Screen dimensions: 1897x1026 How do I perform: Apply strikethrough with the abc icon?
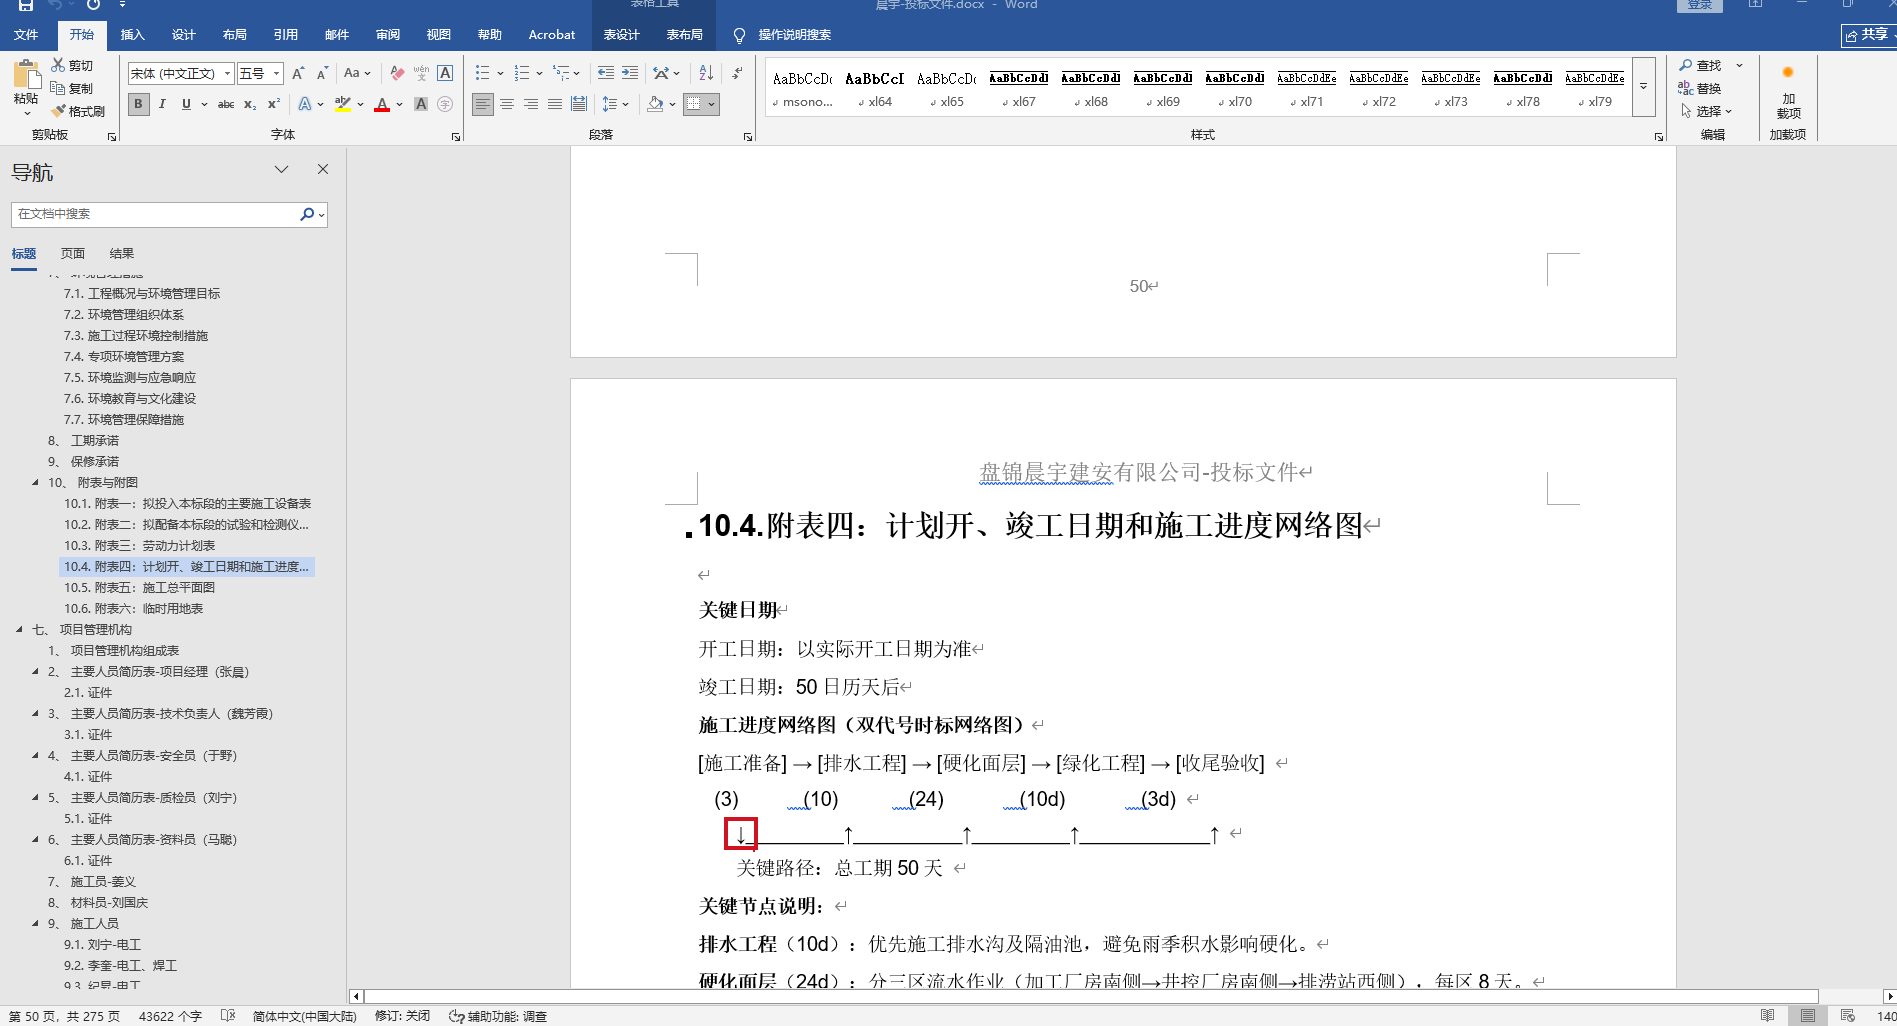click(x=226, y=104)
